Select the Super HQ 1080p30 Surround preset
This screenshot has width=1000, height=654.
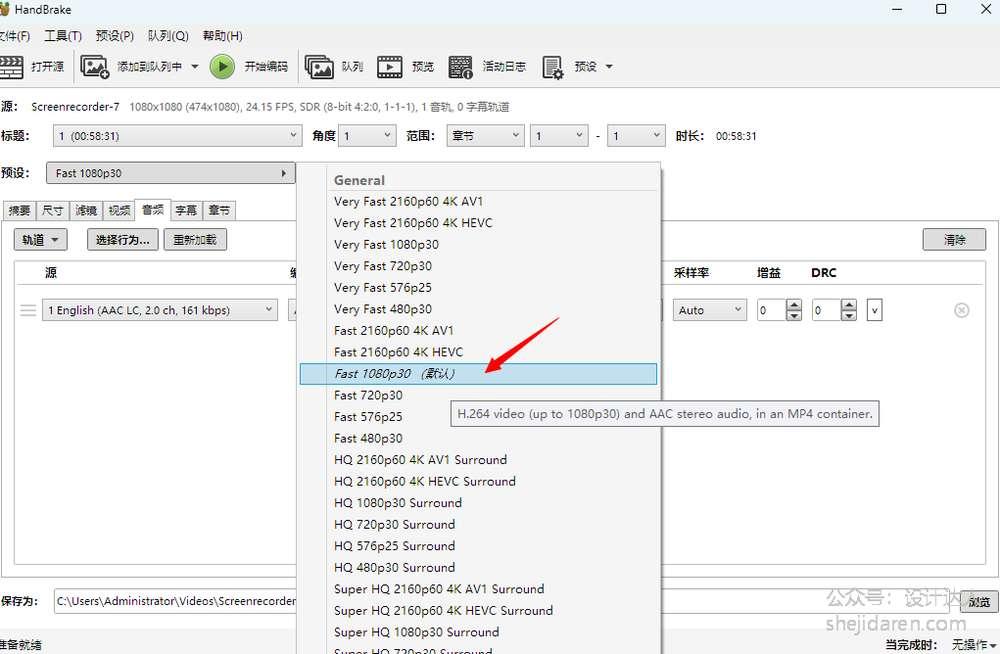(x=478, y=632)
